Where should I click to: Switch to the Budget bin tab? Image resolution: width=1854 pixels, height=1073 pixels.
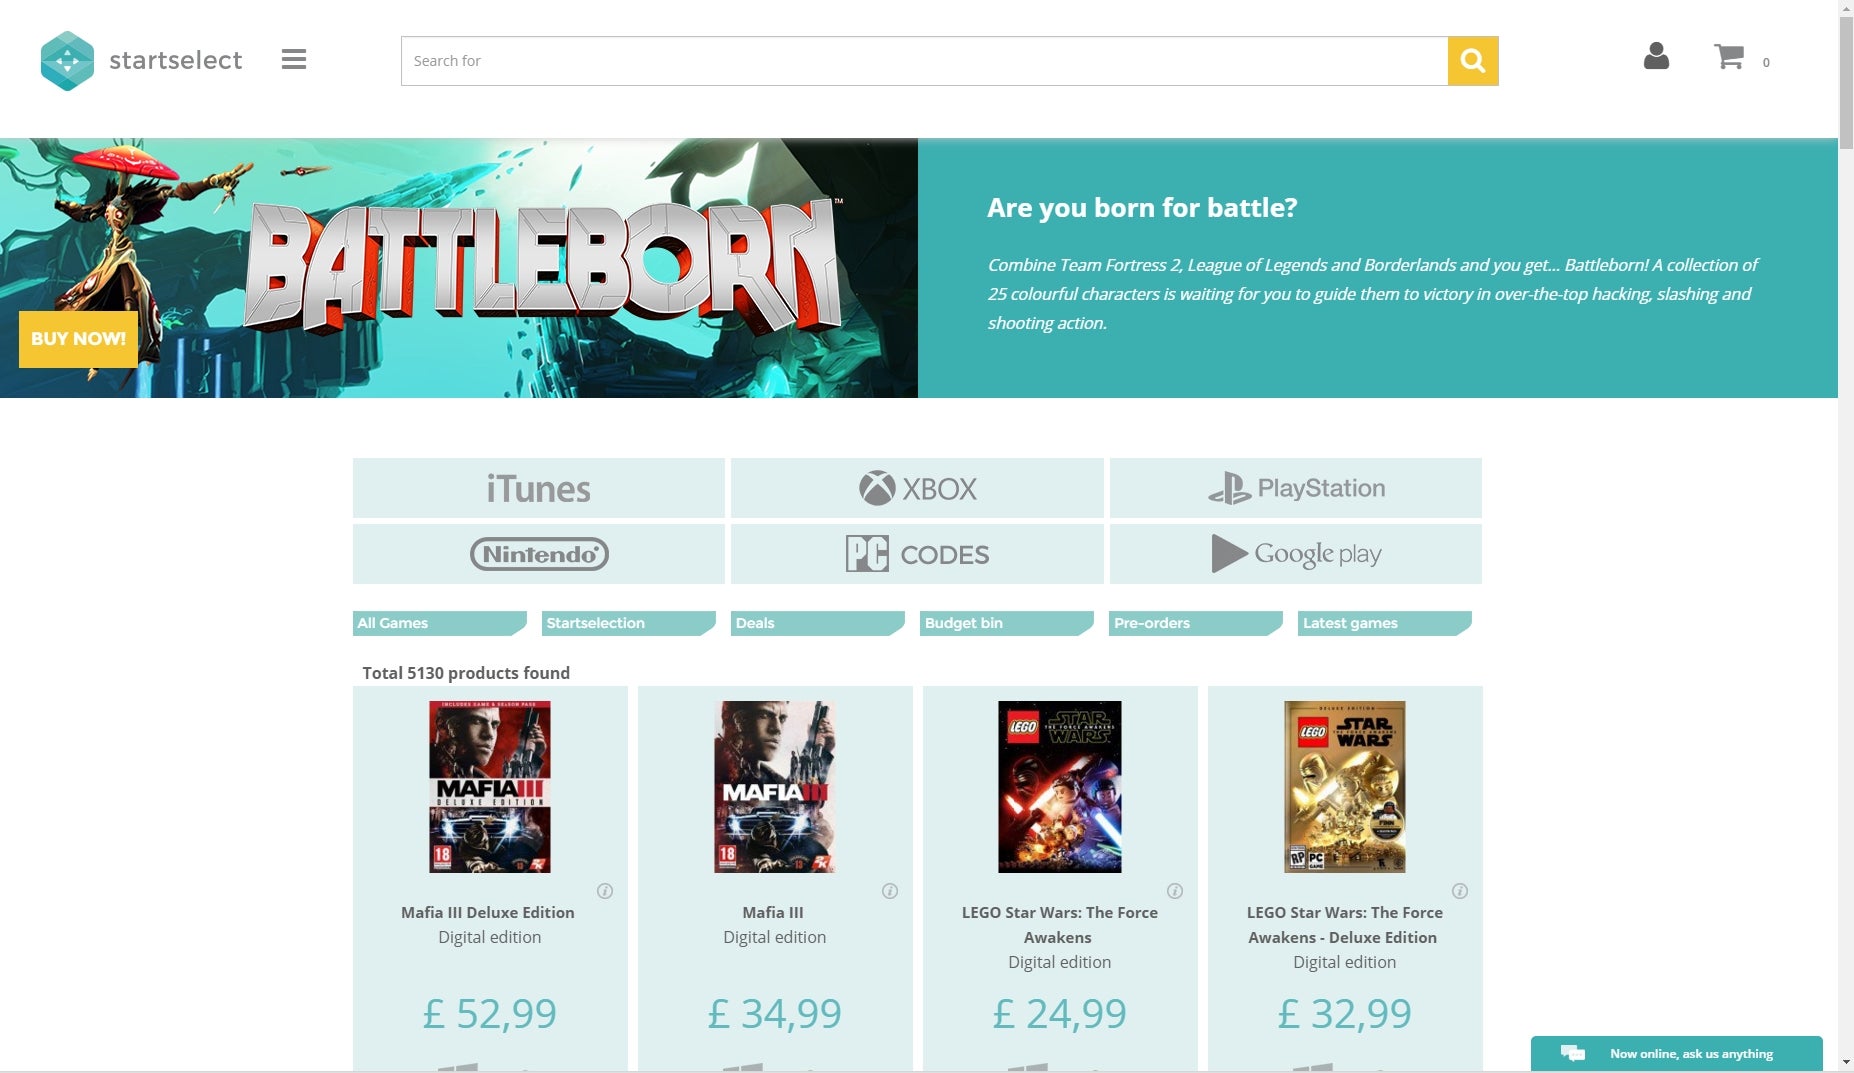1007,623
